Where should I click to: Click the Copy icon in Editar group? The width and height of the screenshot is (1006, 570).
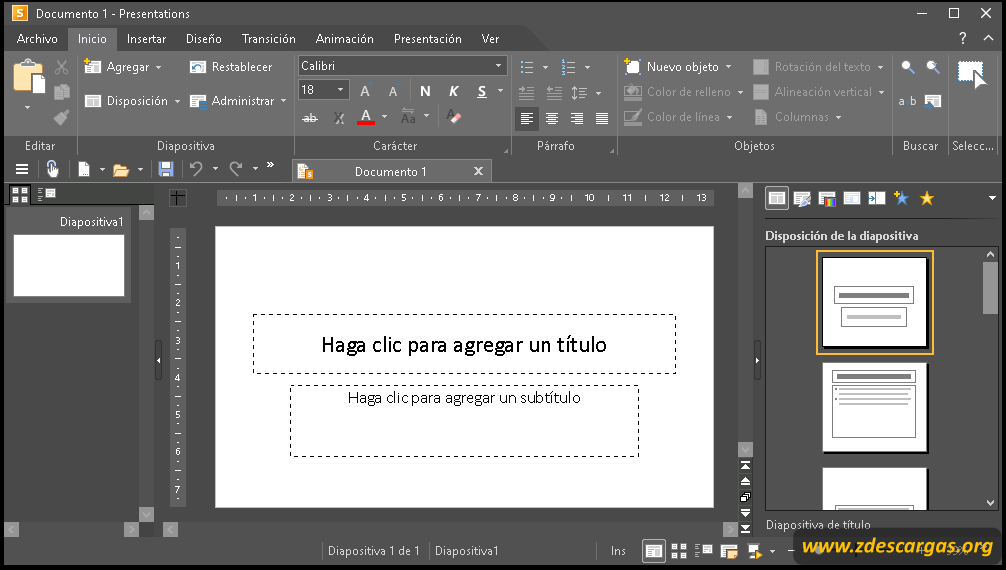pos(62,92)
